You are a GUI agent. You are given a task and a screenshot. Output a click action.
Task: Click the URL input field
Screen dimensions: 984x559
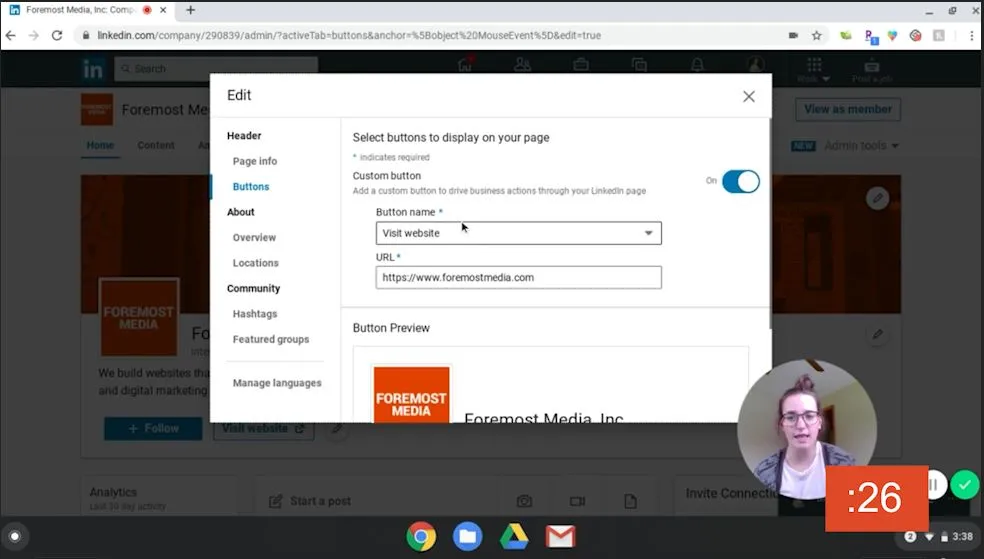518,277
